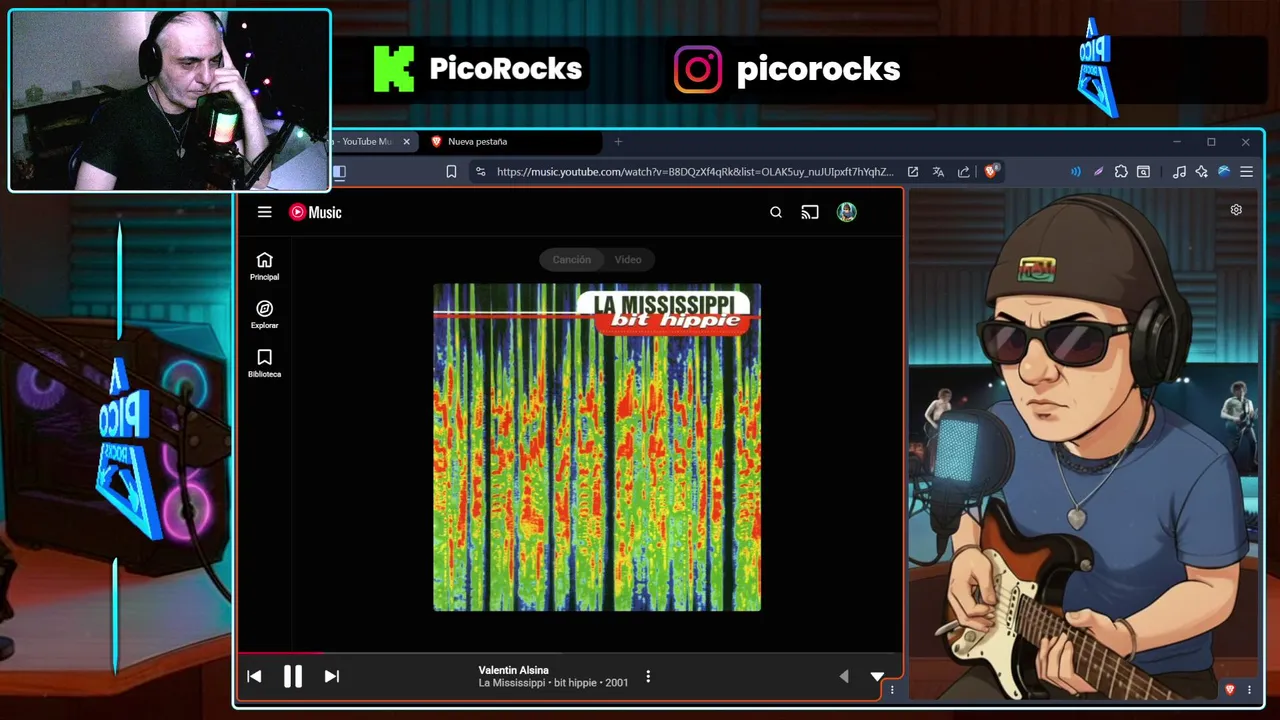Open the Explorar section
The width and height of the screenshot is (1280, 720).
tap(264, 315)
